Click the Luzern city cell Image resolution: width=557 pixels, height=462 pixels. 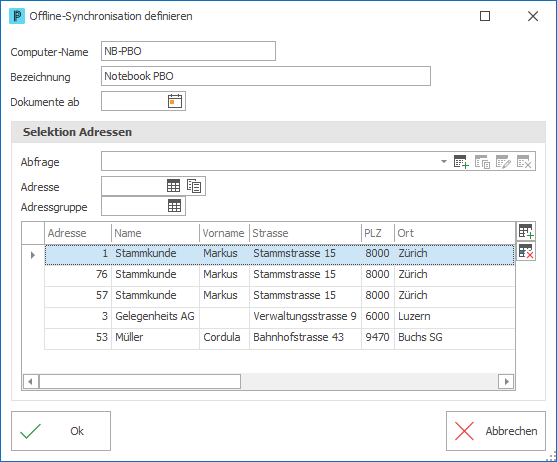455,317
